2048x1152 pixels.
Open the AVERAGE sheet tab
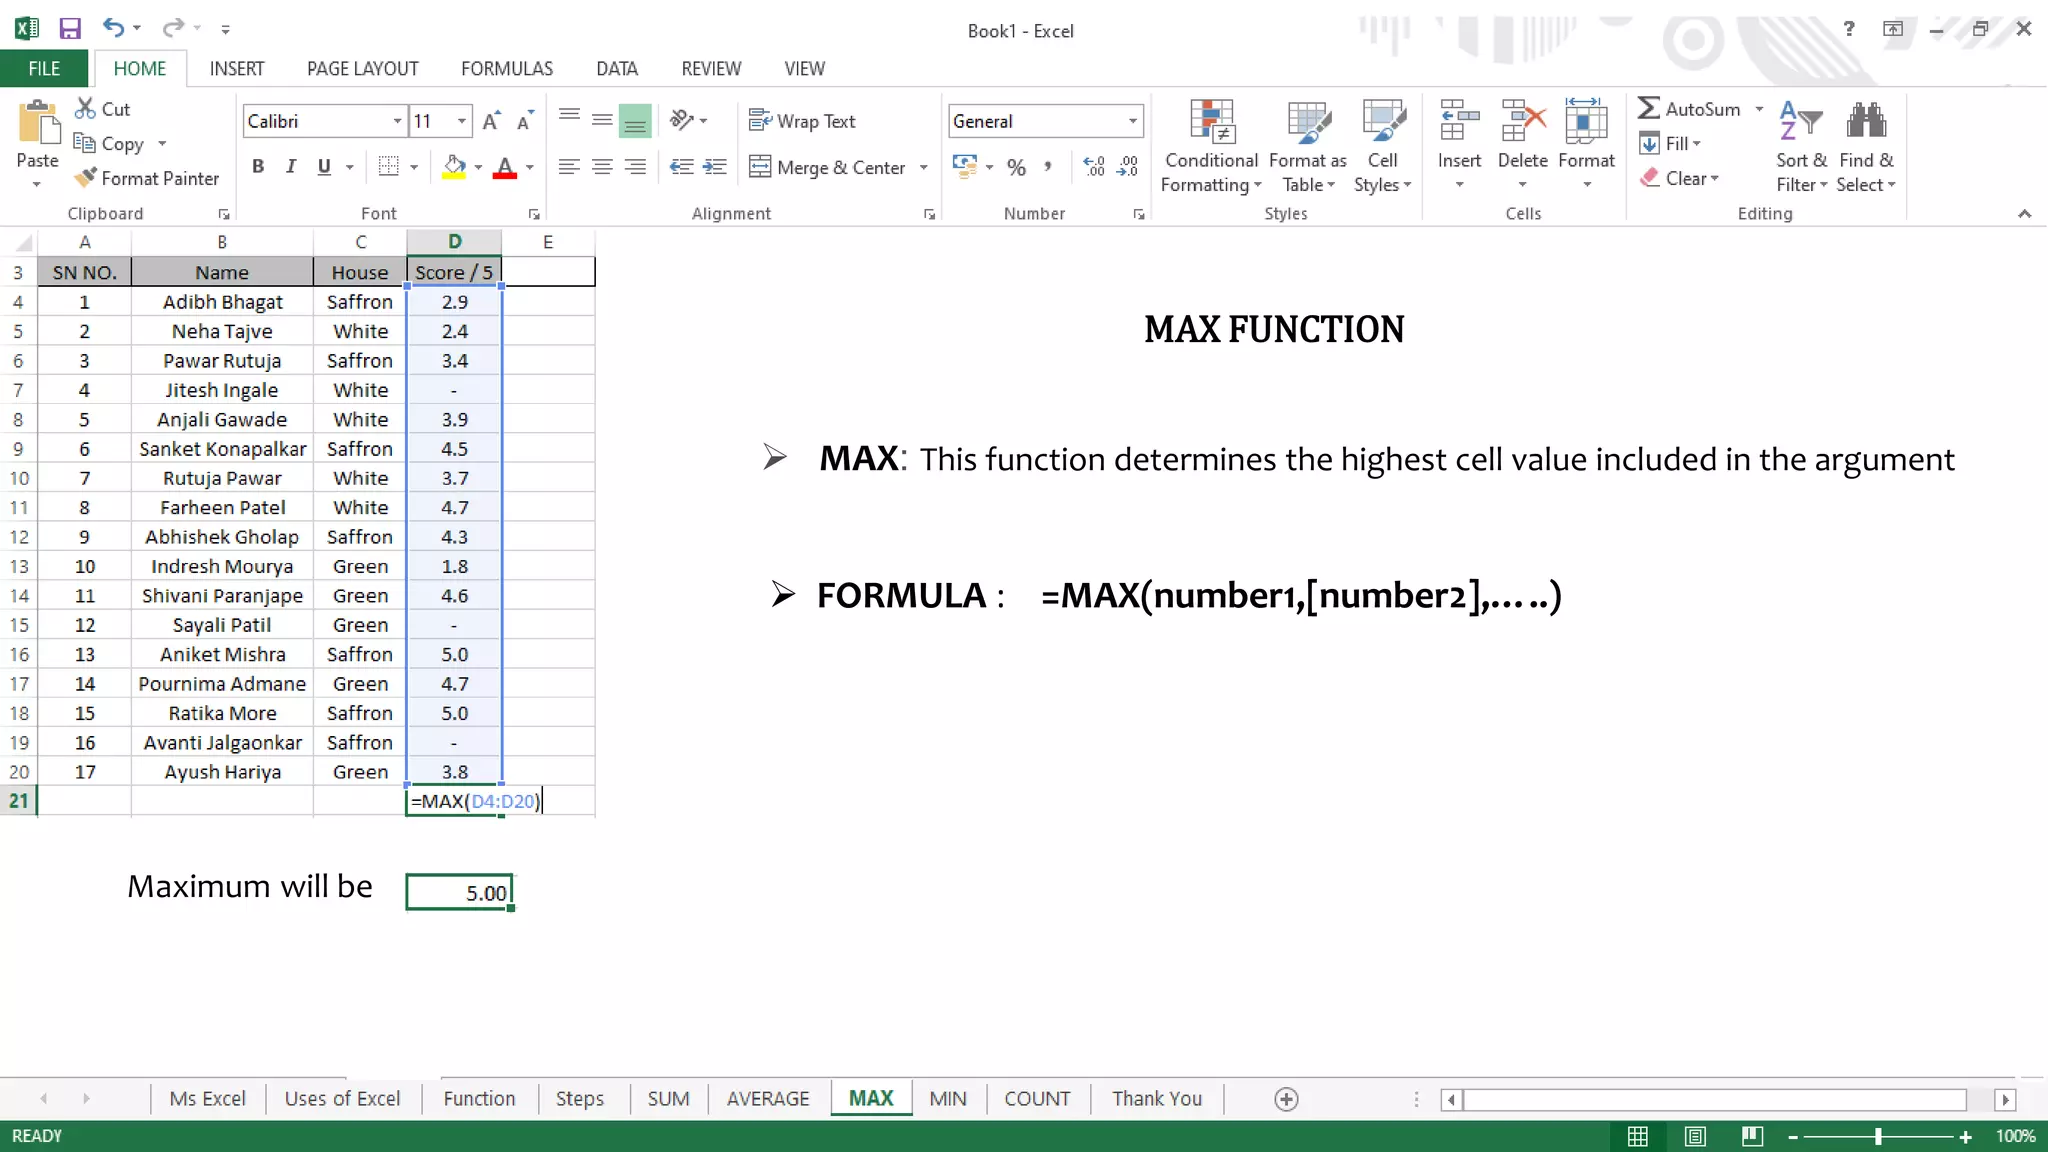768,1098
